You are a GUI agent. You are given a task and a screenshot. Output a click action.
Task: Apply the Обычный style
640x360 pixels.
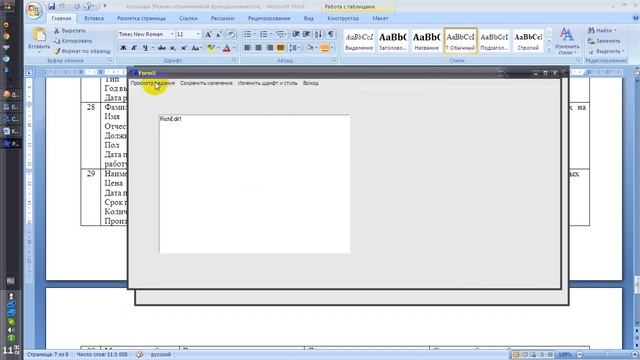coord(460,41)
